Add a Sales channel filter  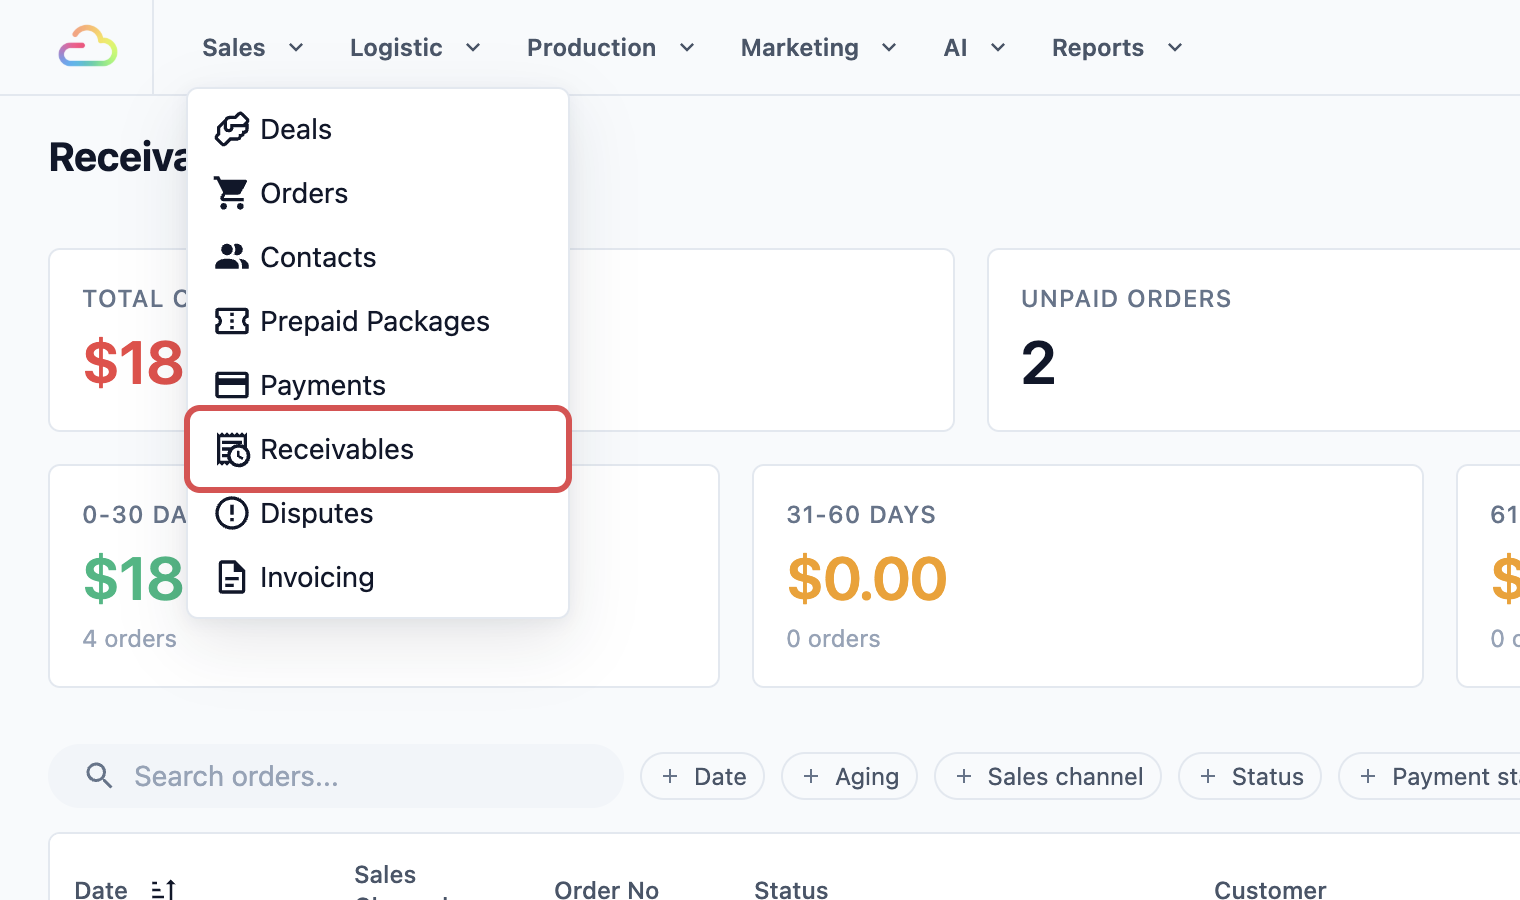click(x=1048, y=776)
